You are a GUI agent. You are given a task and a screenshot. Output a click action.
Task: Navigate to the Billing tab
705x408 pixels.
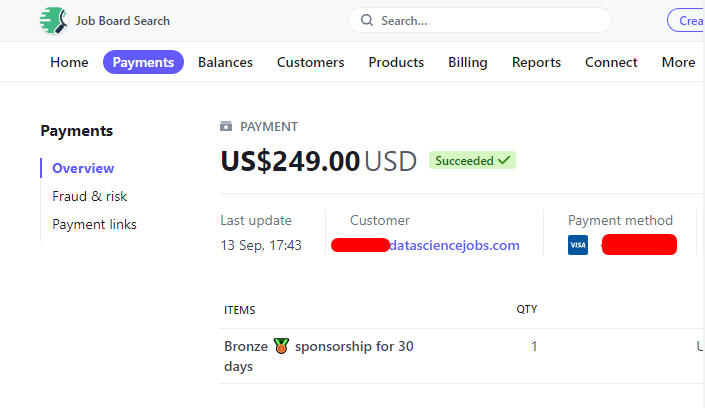tap(467, 62)
